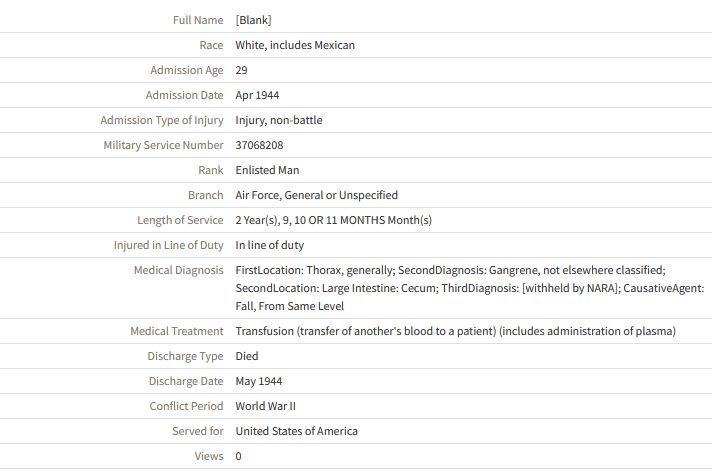Image resolution: width=721 pixels, height=470 pixels.
Task: Click the Views count value 0
Action: [x=239, y=456]
